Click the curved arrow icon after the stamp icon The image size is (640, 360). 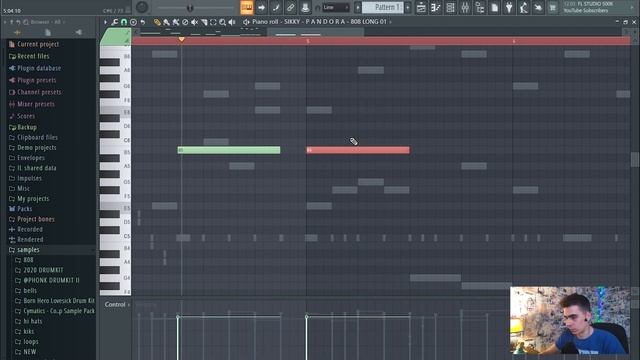tap(142, 22)
